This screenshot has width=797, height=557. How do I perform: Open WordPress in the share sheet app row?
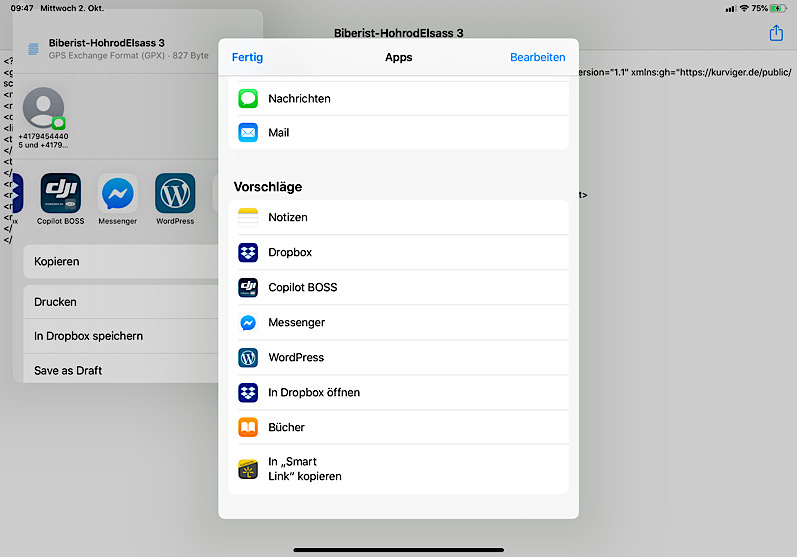tap(175, 193)
